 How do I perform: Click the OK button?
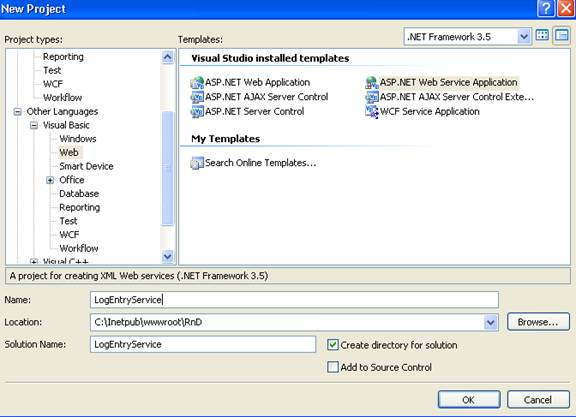tap(469, 400)
